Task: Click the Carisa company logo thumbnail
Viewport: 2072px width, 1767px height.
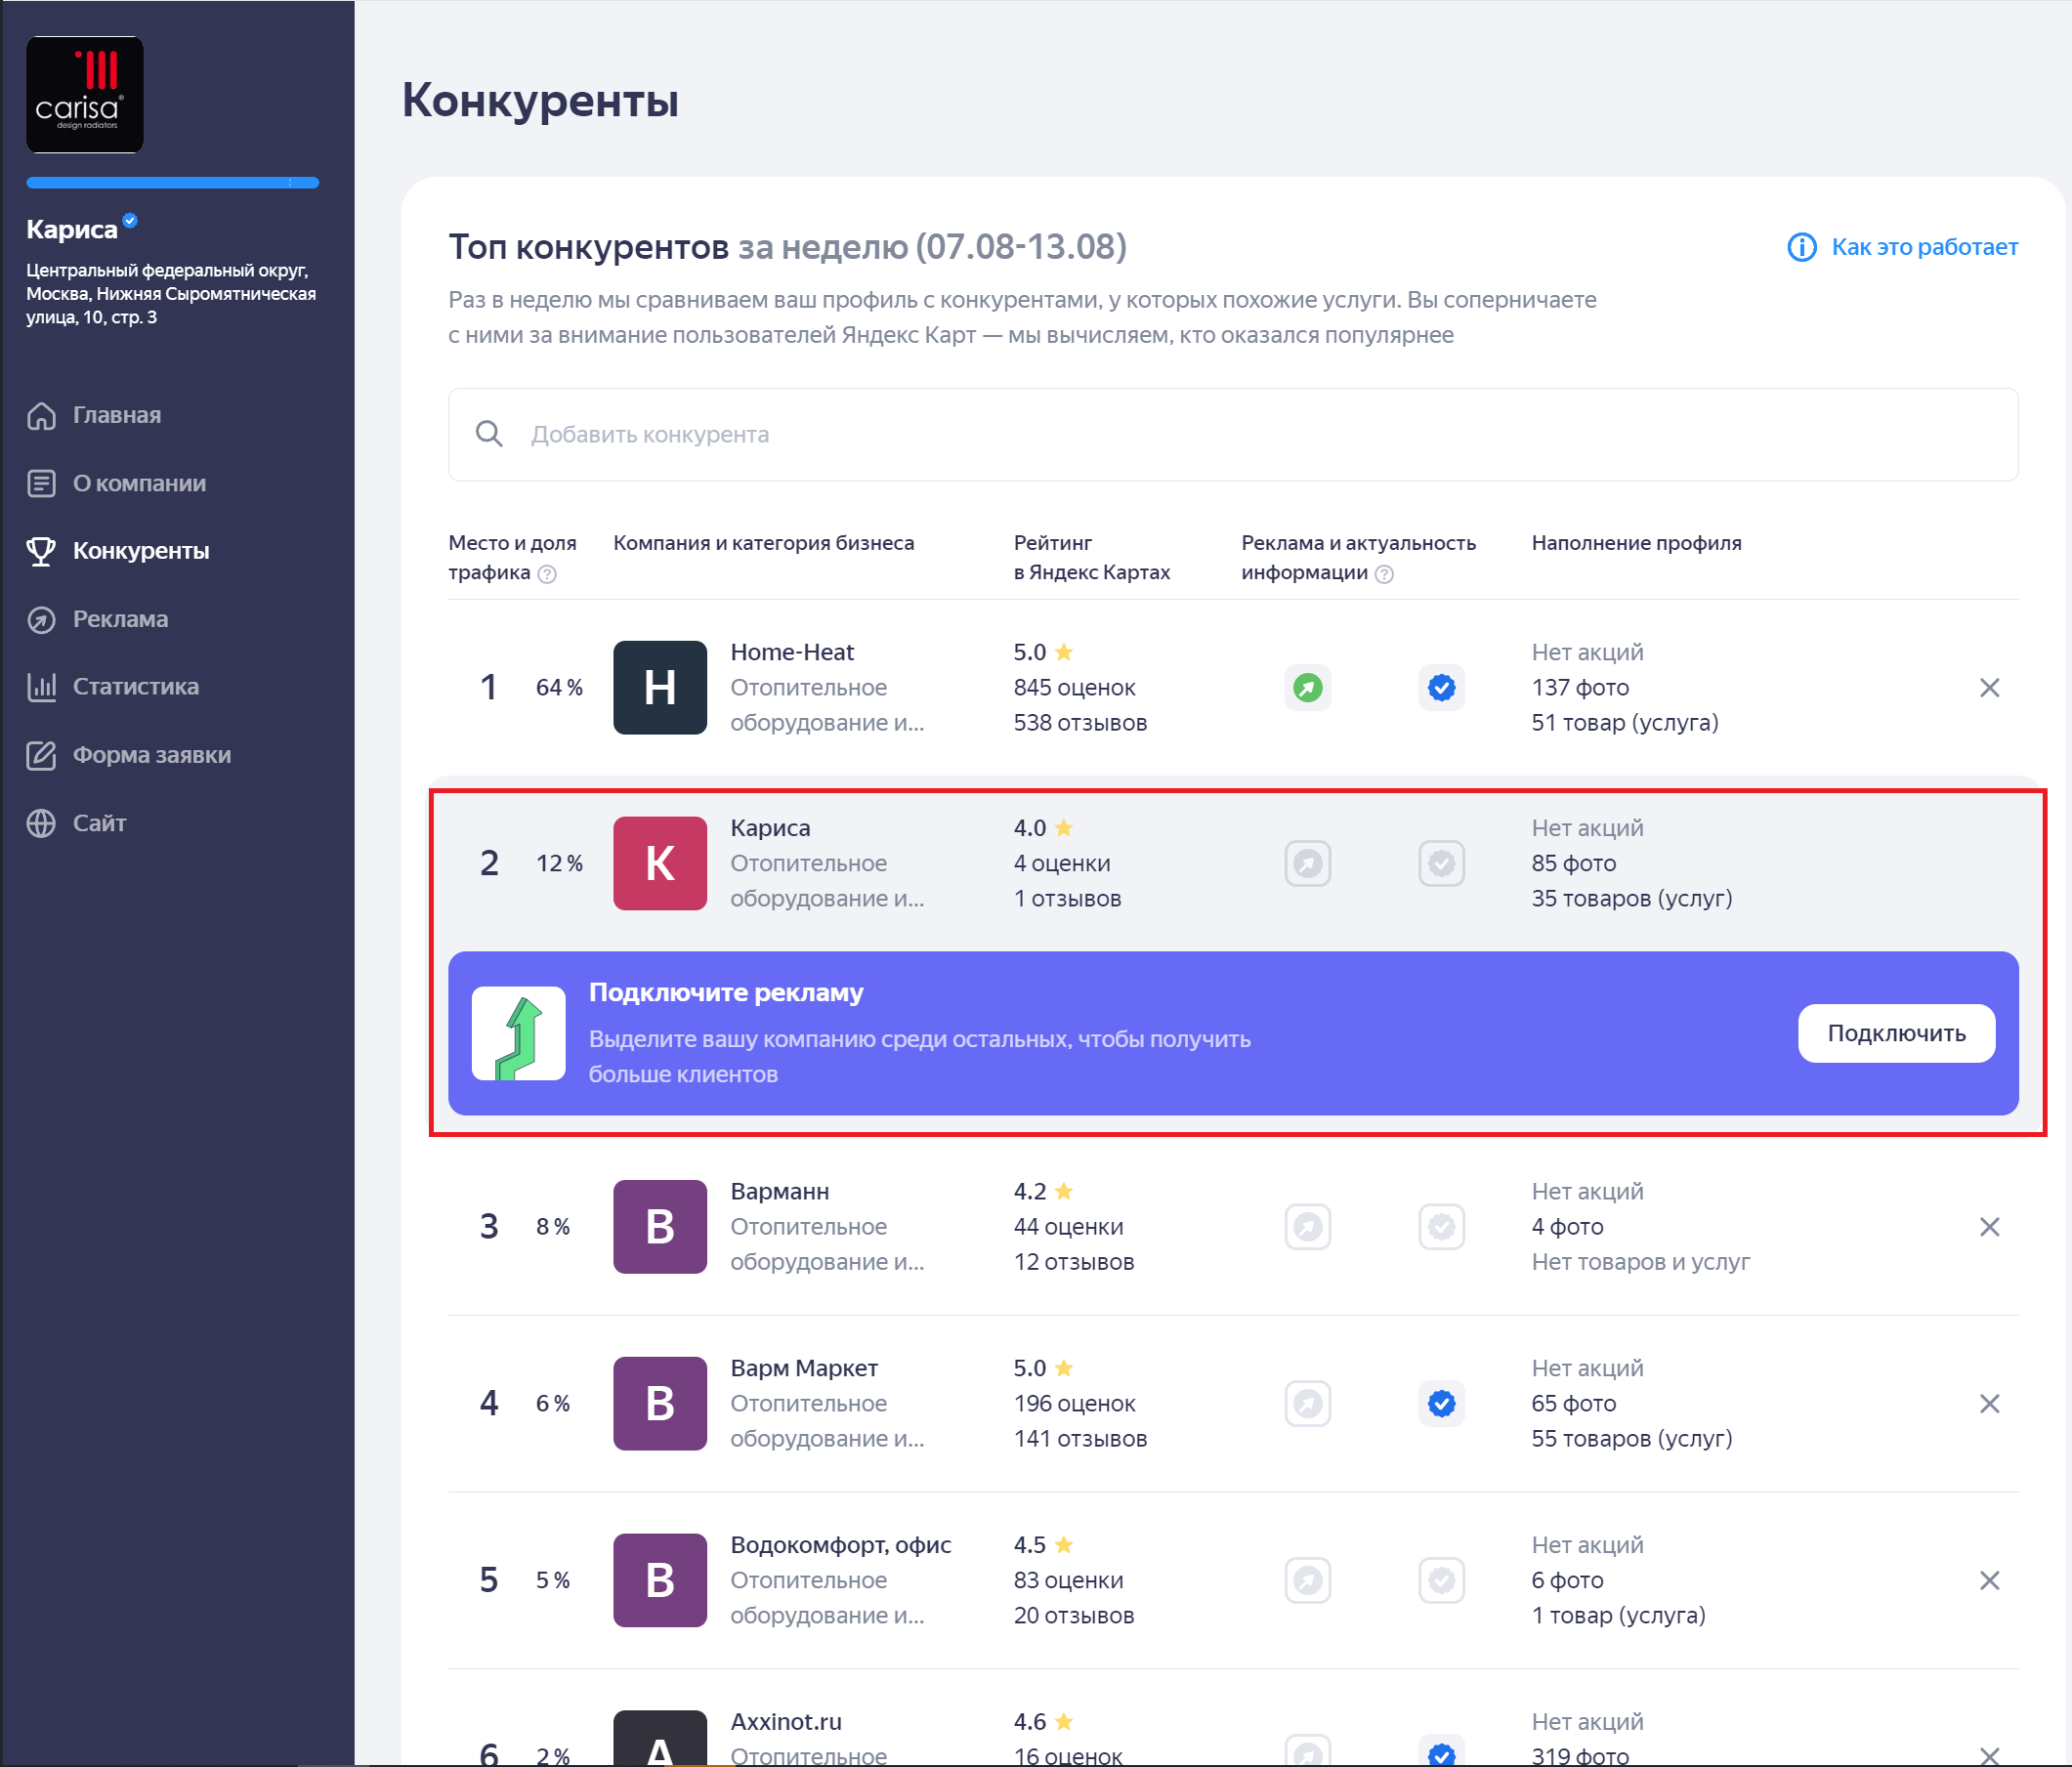Action: (x=85, y=95)
